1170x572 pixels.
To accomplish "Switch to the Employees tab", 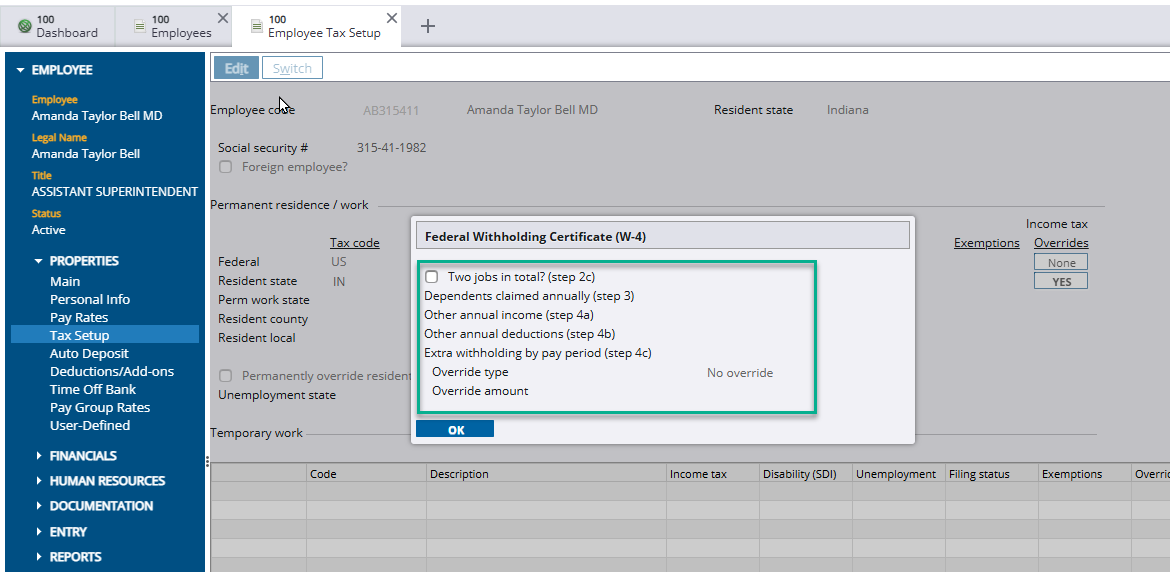I will point(174,26).
